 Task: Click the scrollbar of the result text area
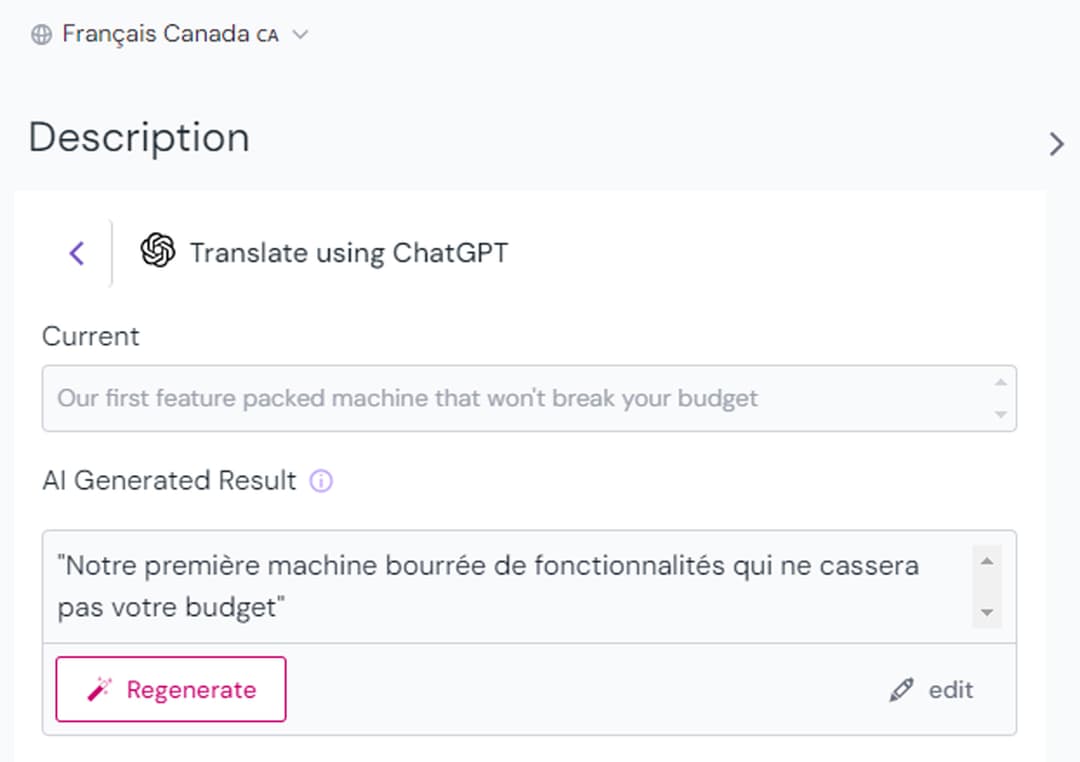986,585
